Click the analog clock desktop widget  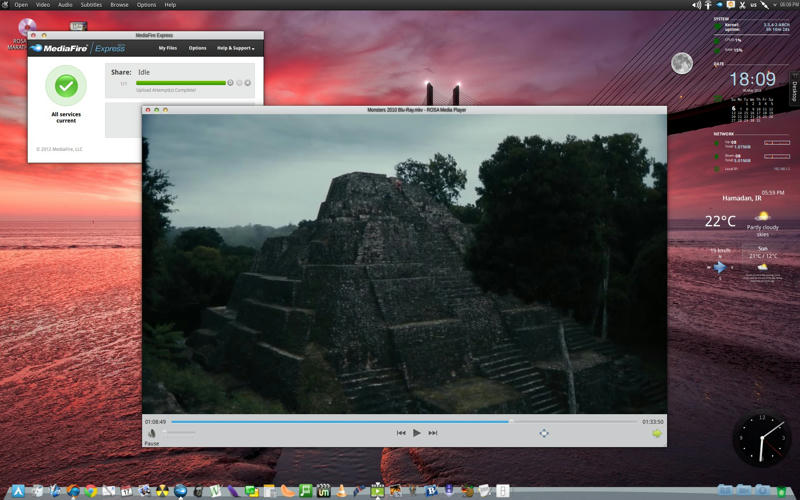761,440
